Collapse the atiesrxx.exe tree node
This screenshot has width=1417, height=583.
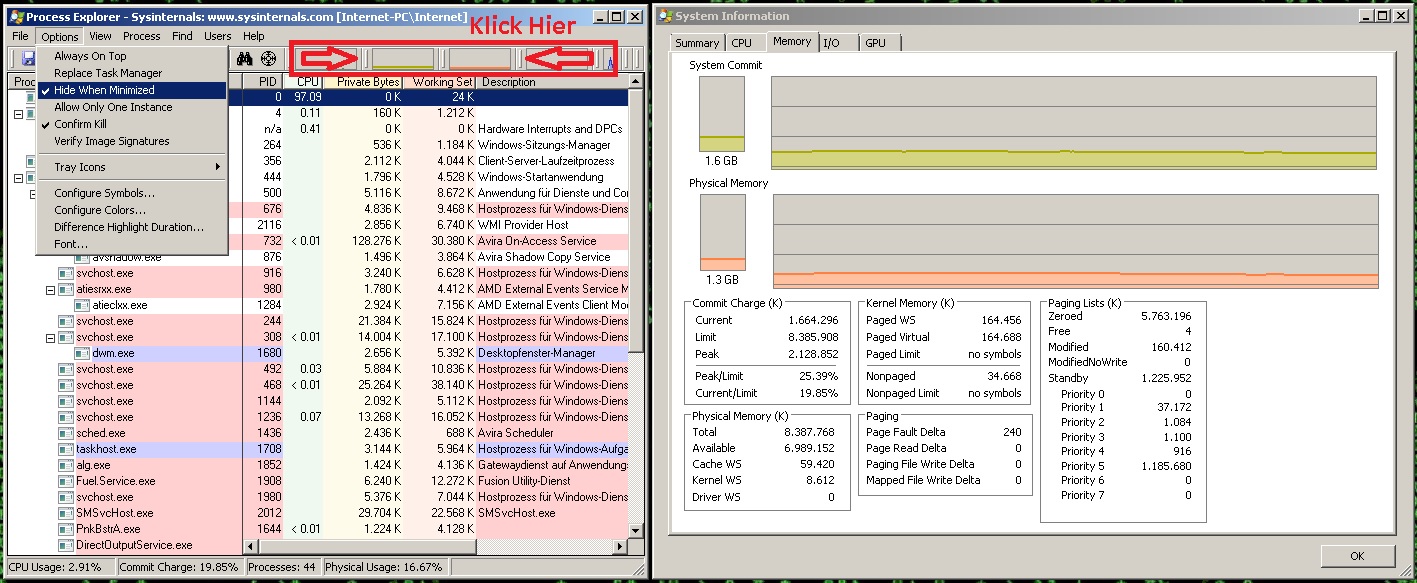click(x=50, y=289)
